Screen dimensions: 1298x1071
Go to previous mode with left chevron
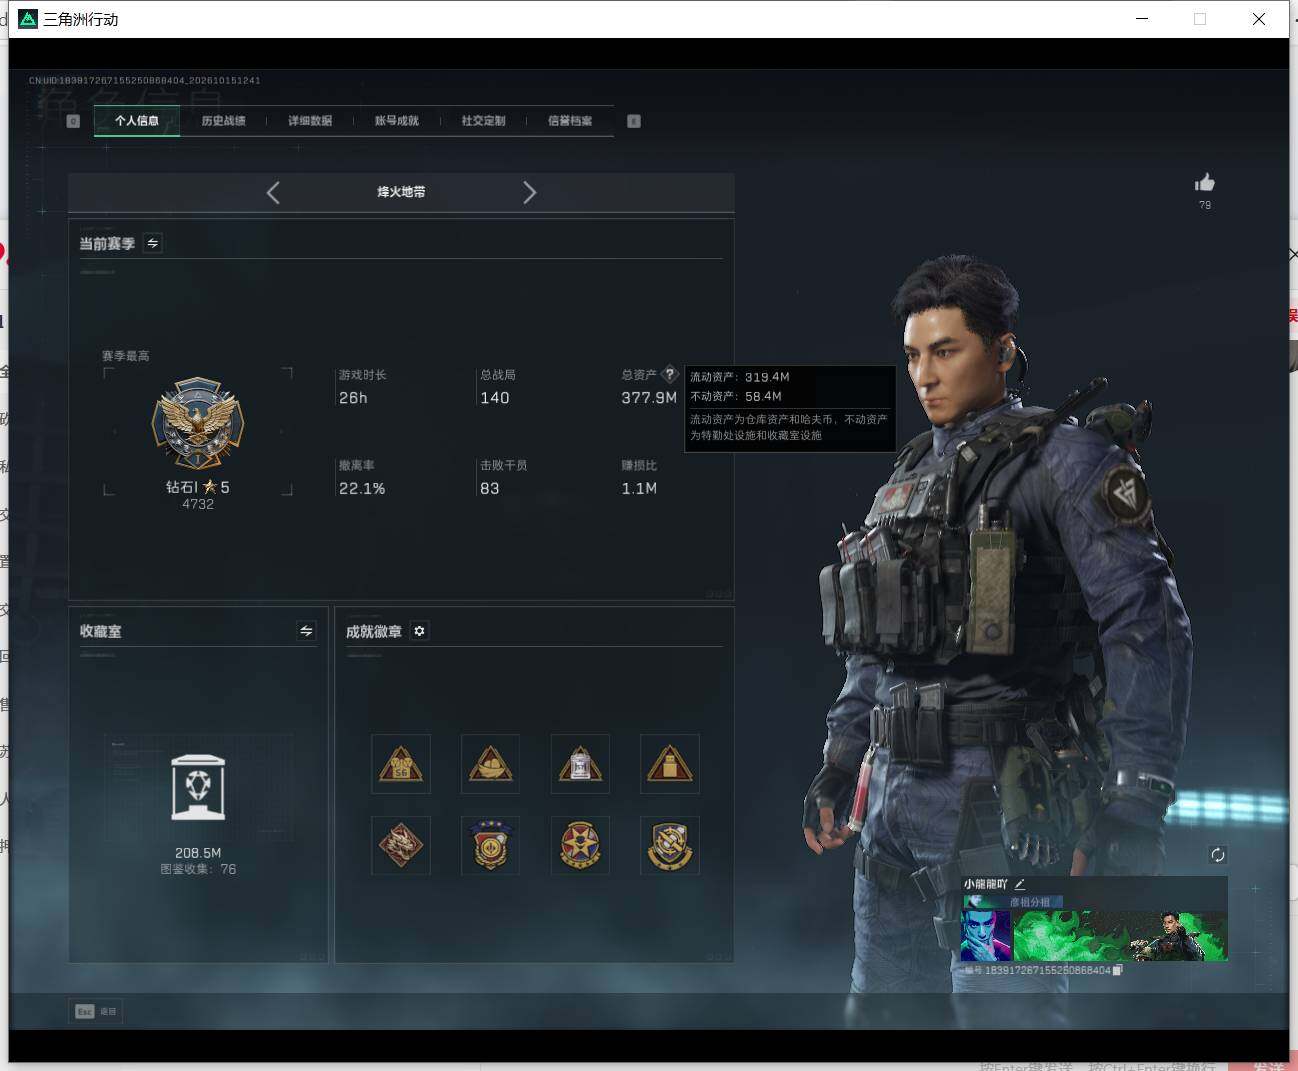coord(273,192)
